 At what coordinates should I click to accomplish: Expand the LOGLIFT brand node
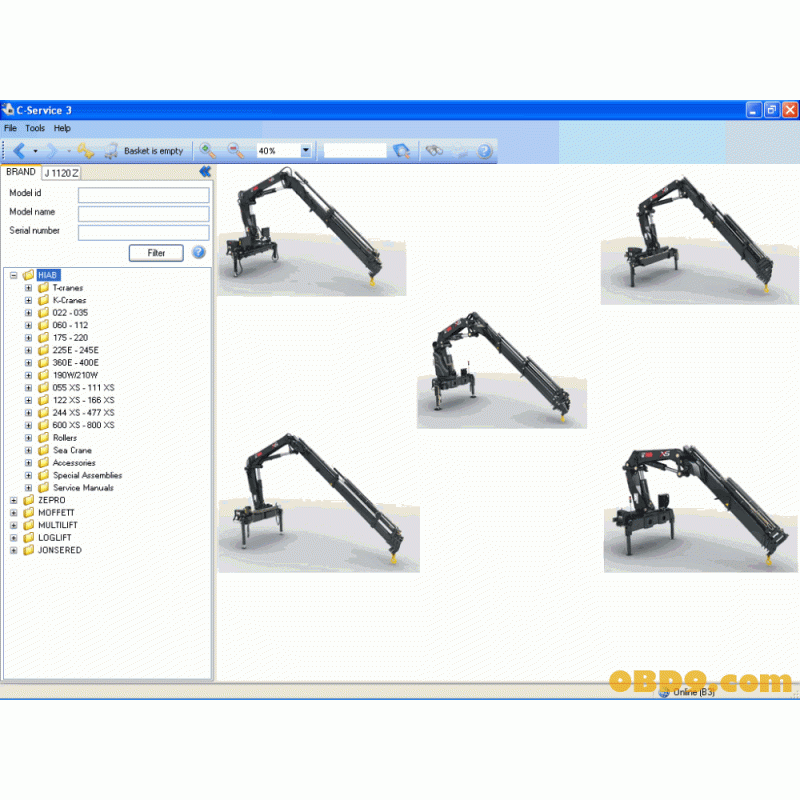(14, 538)
